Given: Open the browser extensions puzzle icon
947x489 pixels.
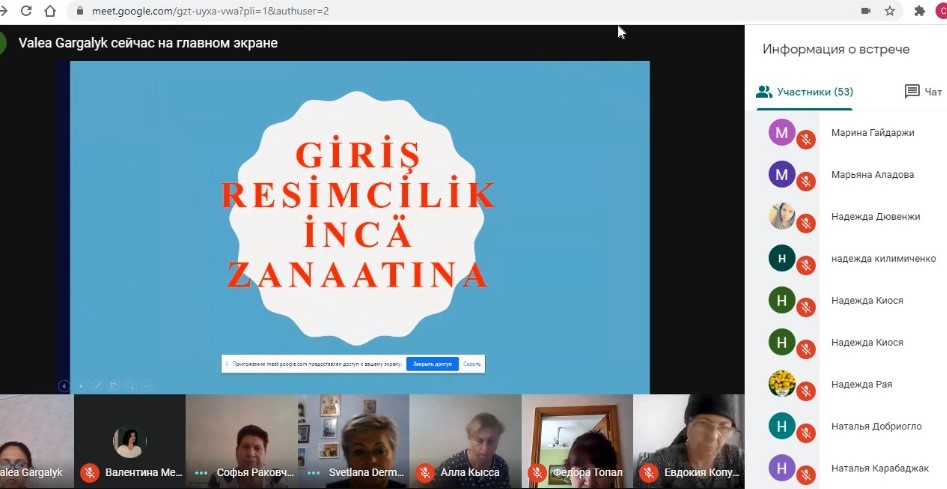Looking at the screenshot, I should 919,11.
